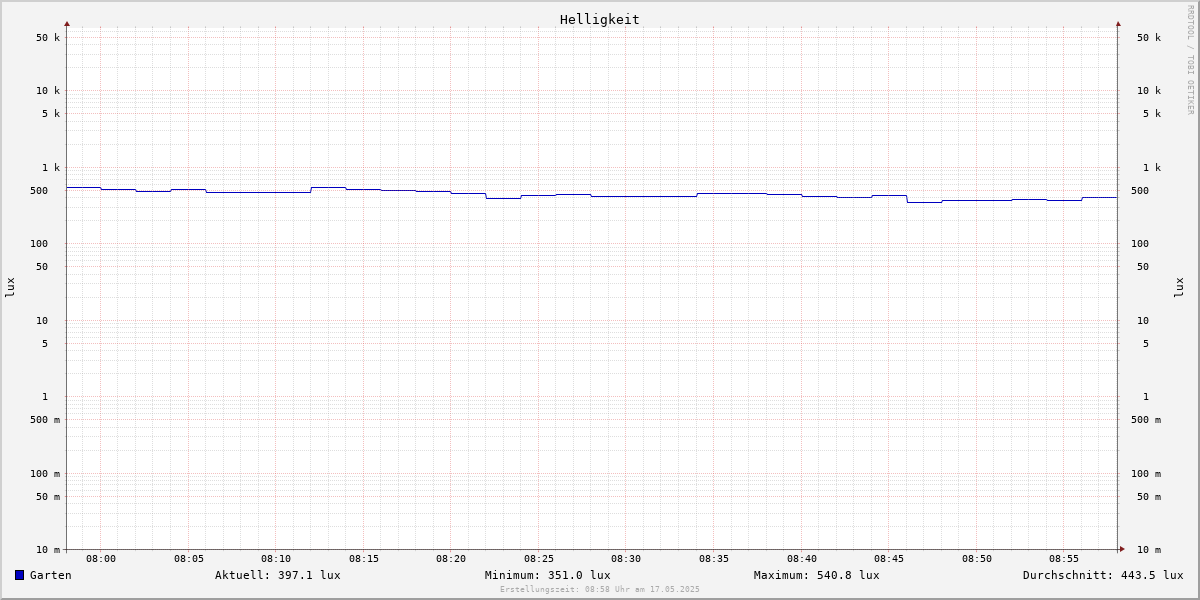Click the 08:50 time axis label
This screenshot has height=600, width=1200.
click(x=977, y=559)
